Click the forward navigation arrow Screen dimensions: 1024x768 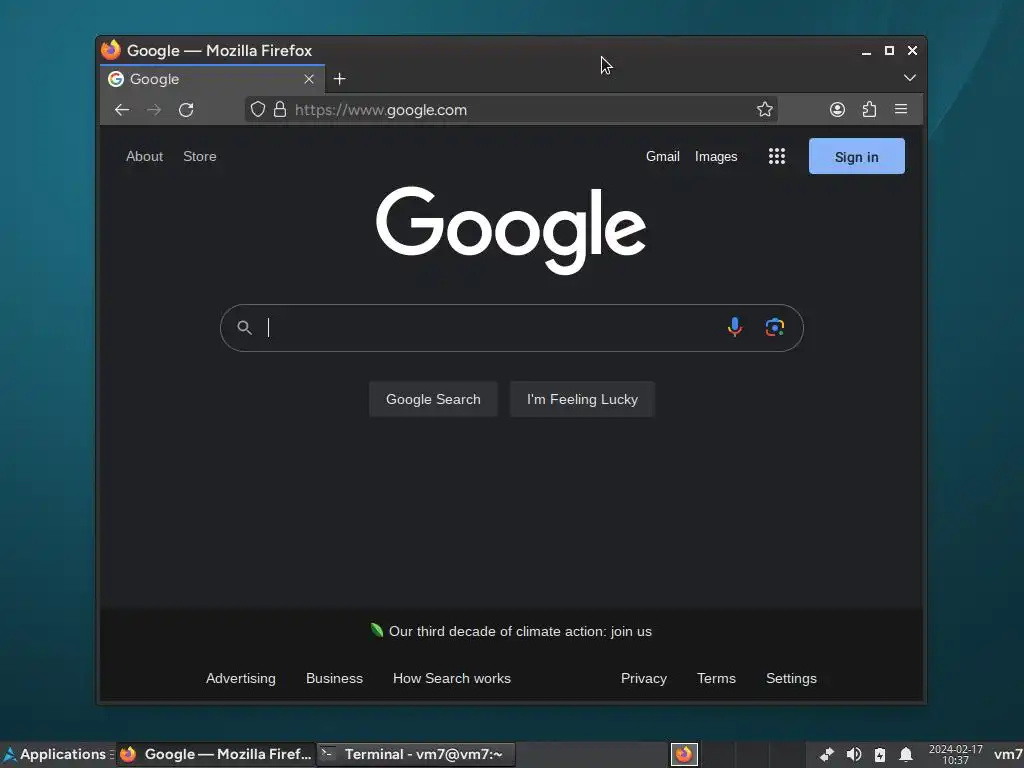(154, 110)
